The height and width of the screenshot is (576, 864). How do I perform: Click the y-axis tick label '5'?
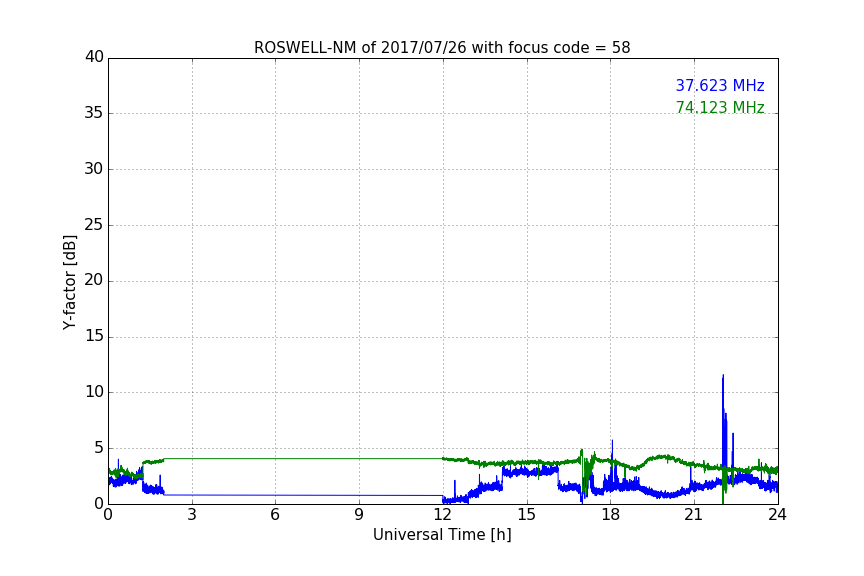99,448
